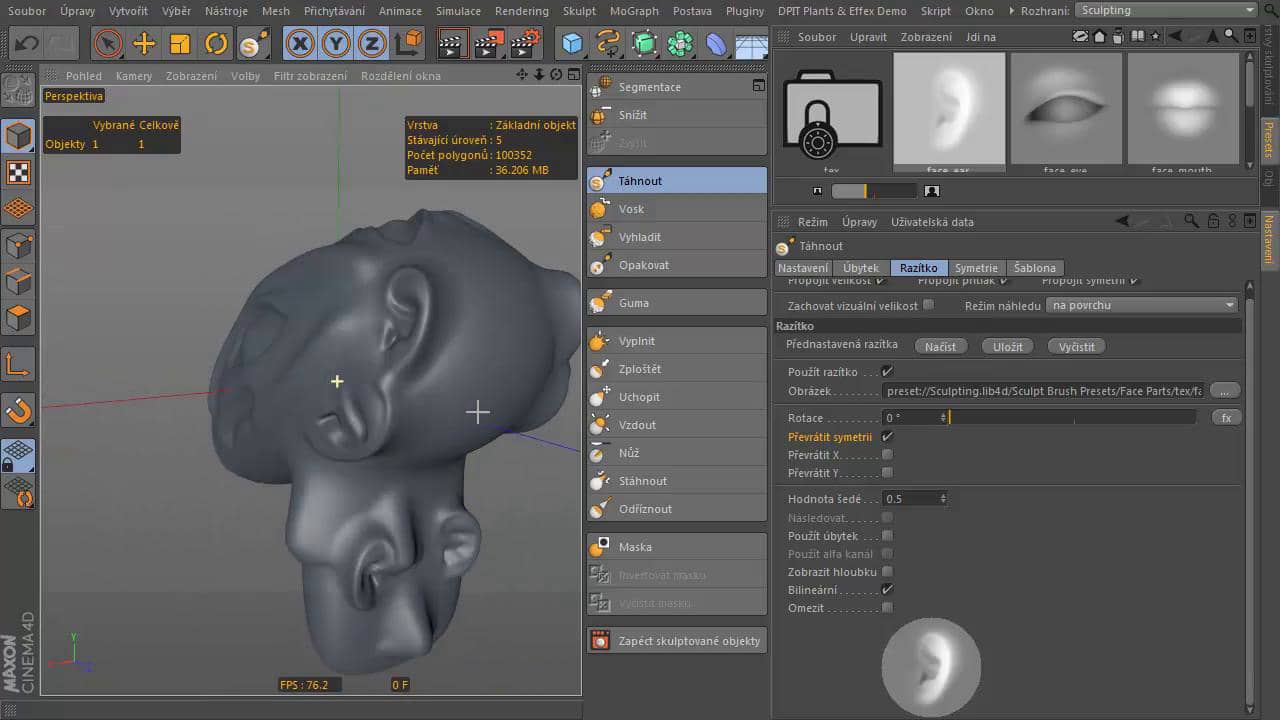Switch to the Symetrie tab
1280x720 pixels.
(976, 268)
